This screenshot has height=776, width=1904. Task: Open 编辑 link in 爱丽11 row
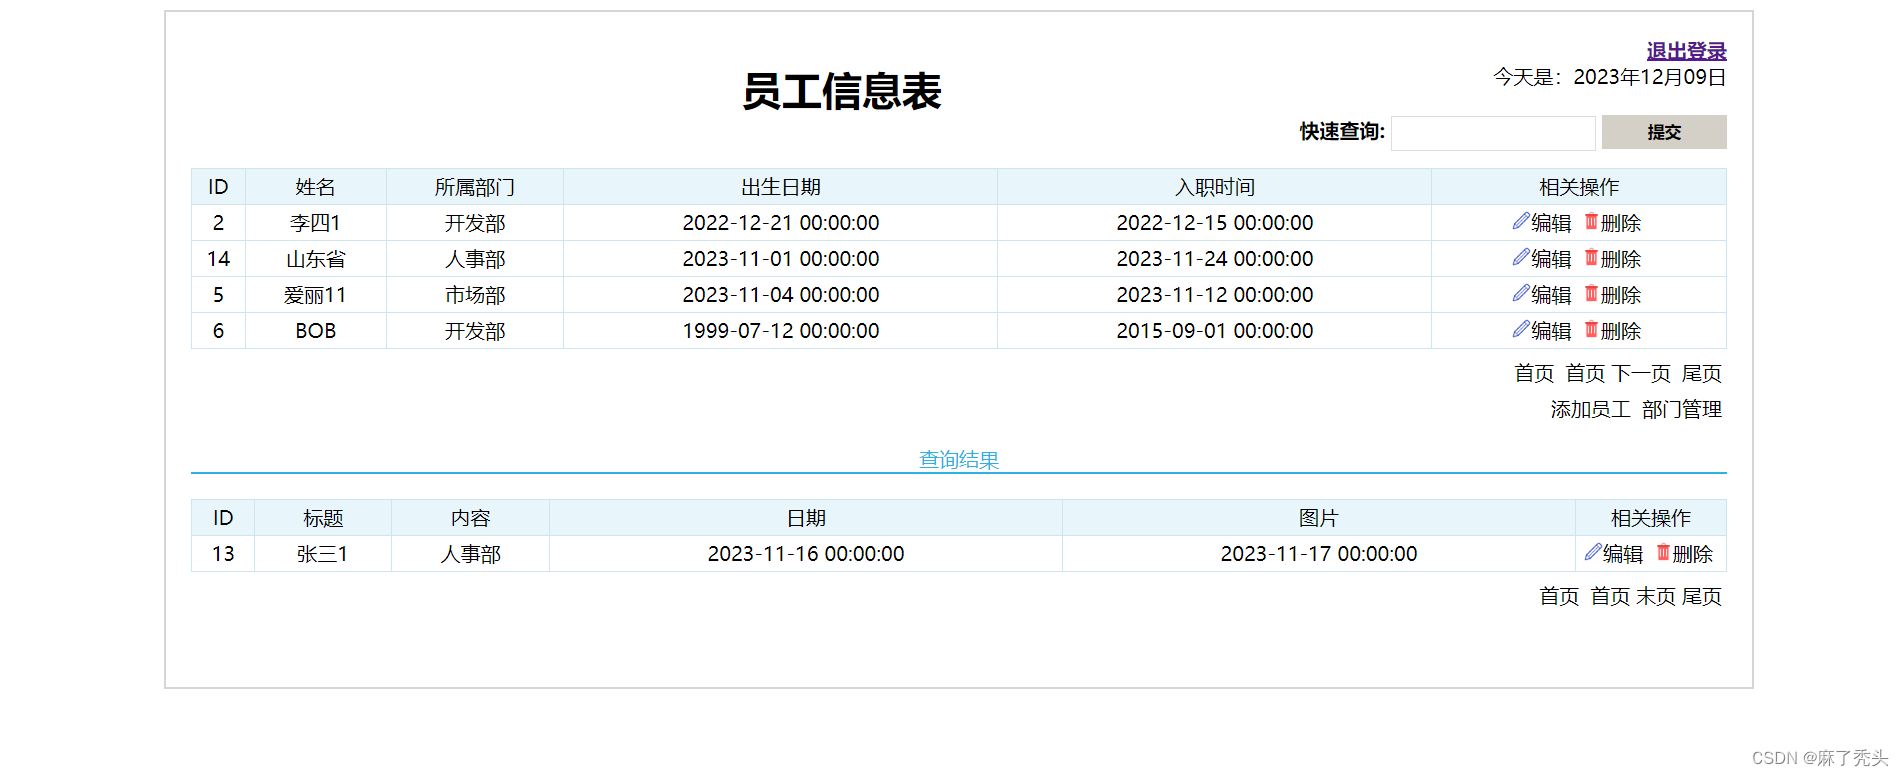1551,295
